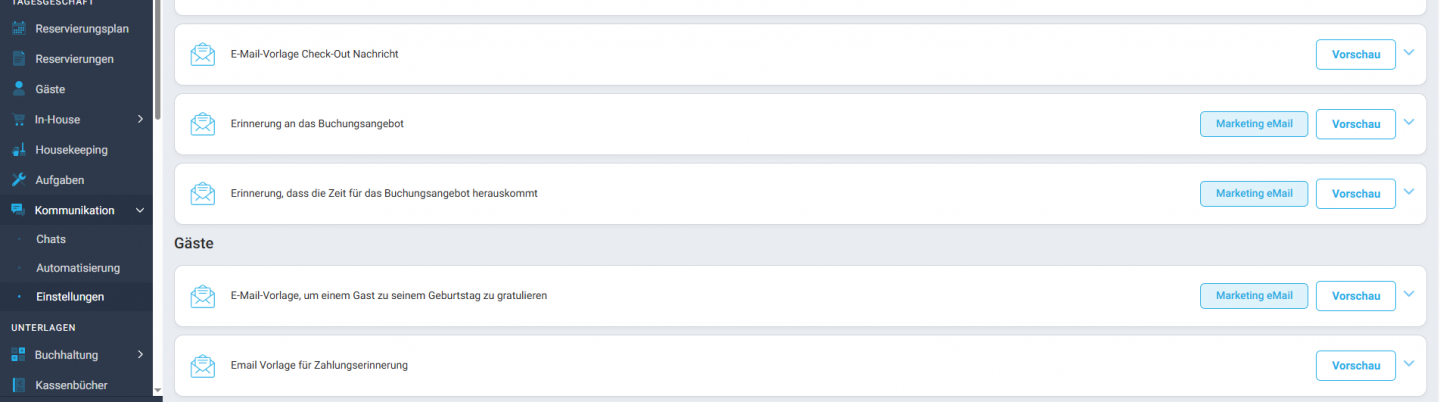Go to Automatisierung submenu item

tap(78, 268)
